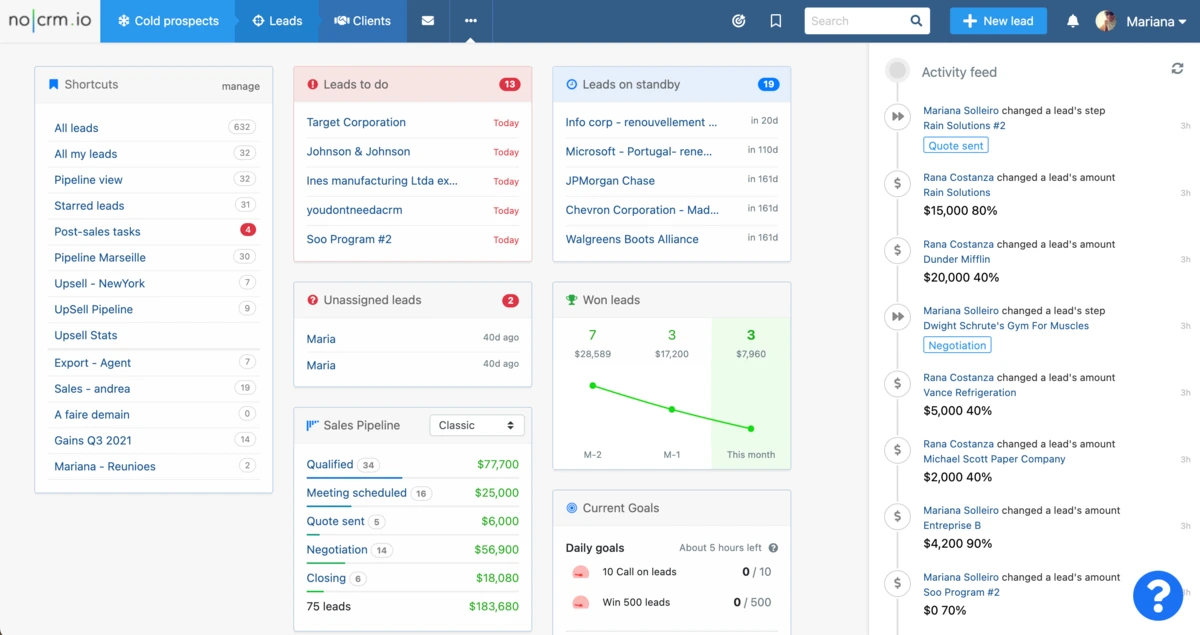Screen dimensions: 1200x635
Task: Click the This month point on chart
Action: pyautogui.click(x=751, y=428)
